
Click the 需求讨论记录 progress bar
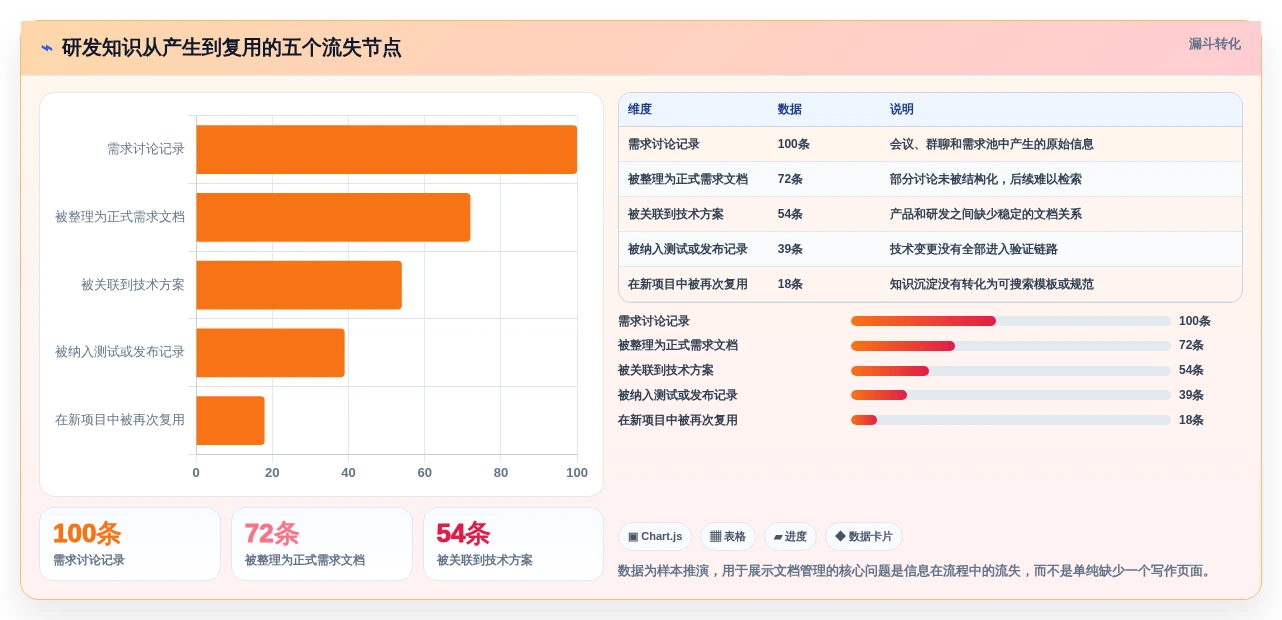pyautogui.click(x=1010, y=321)
